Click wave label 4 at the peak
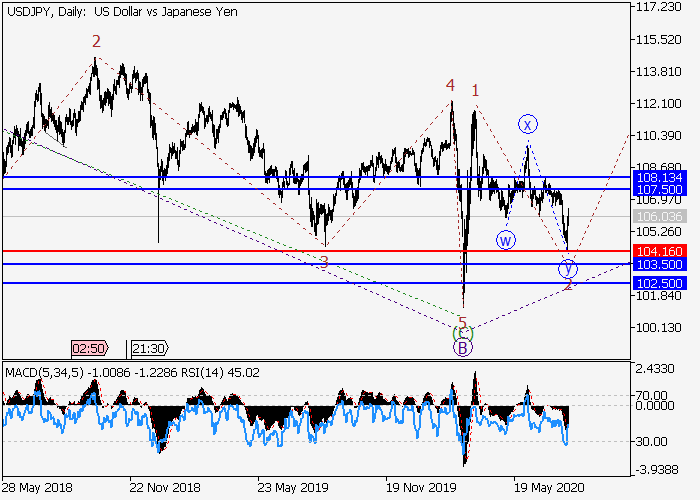Image resolution: width=700 pixels, height=500 pixels. pos(451,86)
